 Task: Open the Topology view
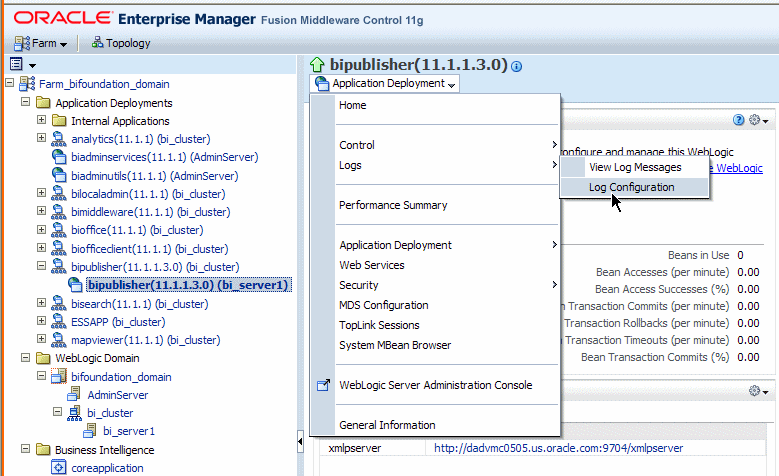(121, 43)
